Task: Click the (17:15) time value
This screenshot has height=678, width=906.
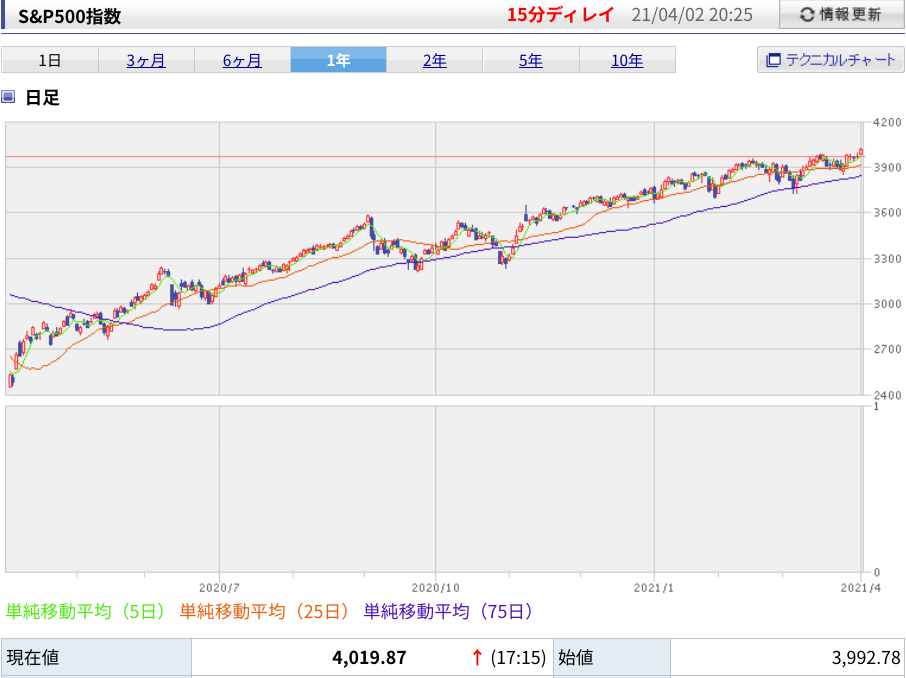Action: (518, 658)
